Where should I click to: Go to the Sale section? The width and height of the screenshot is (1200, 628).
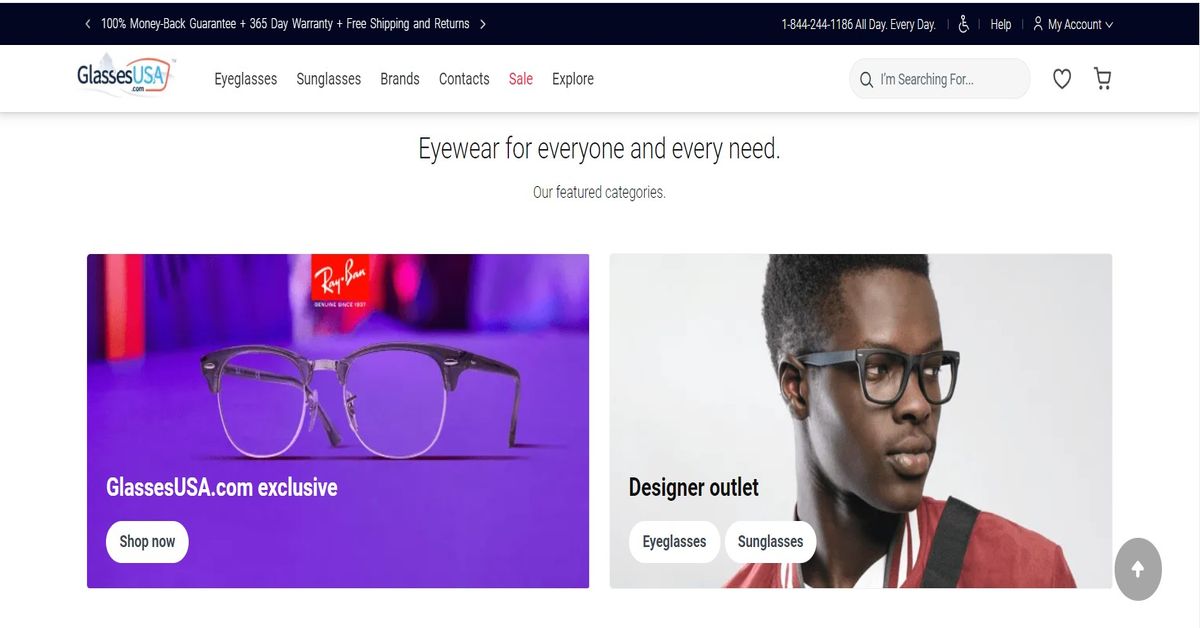point(521,79)
